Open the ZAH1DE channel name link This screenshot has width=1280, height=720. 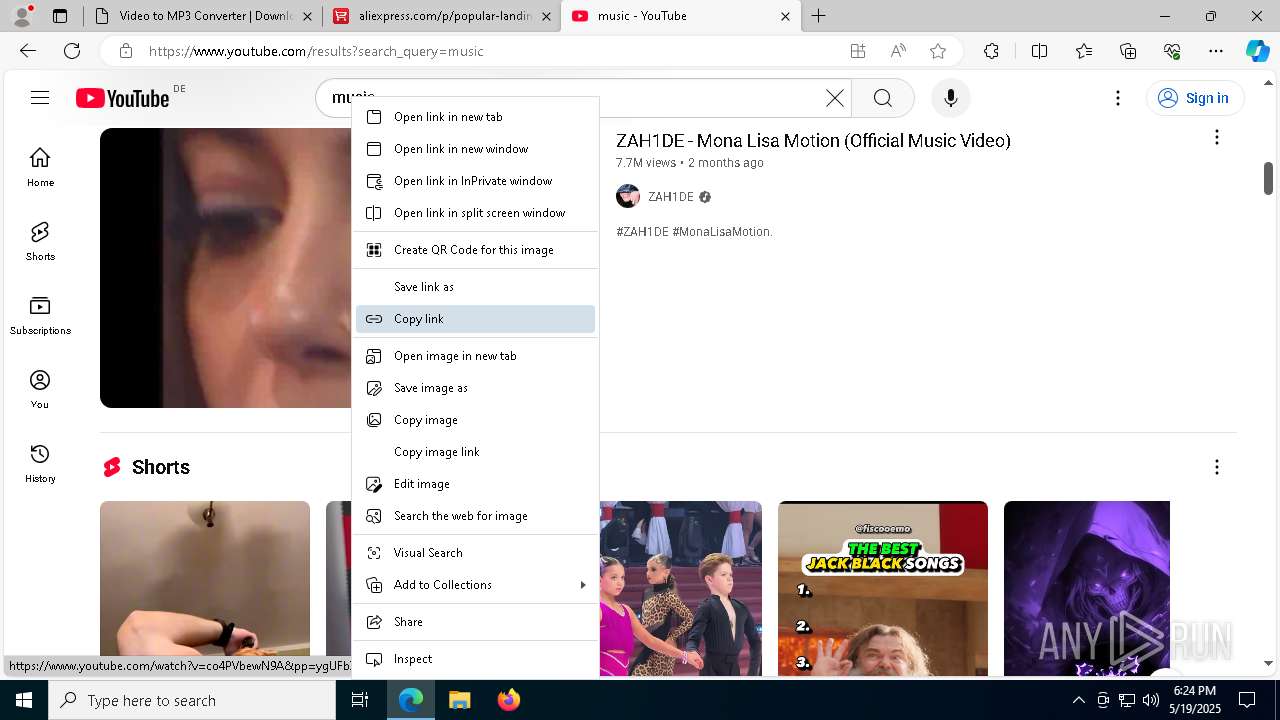click(x=670, y=197)
